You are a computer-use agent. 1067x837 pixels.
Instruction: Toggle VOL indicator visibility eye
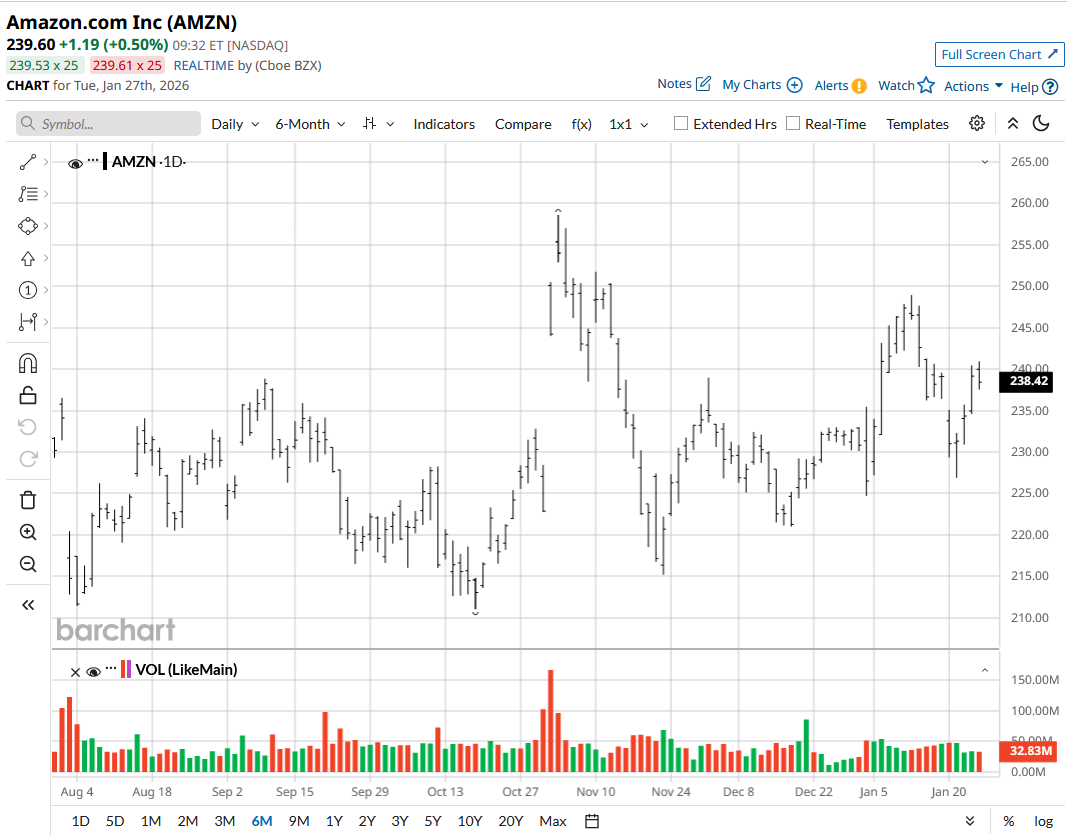(93, 672)
